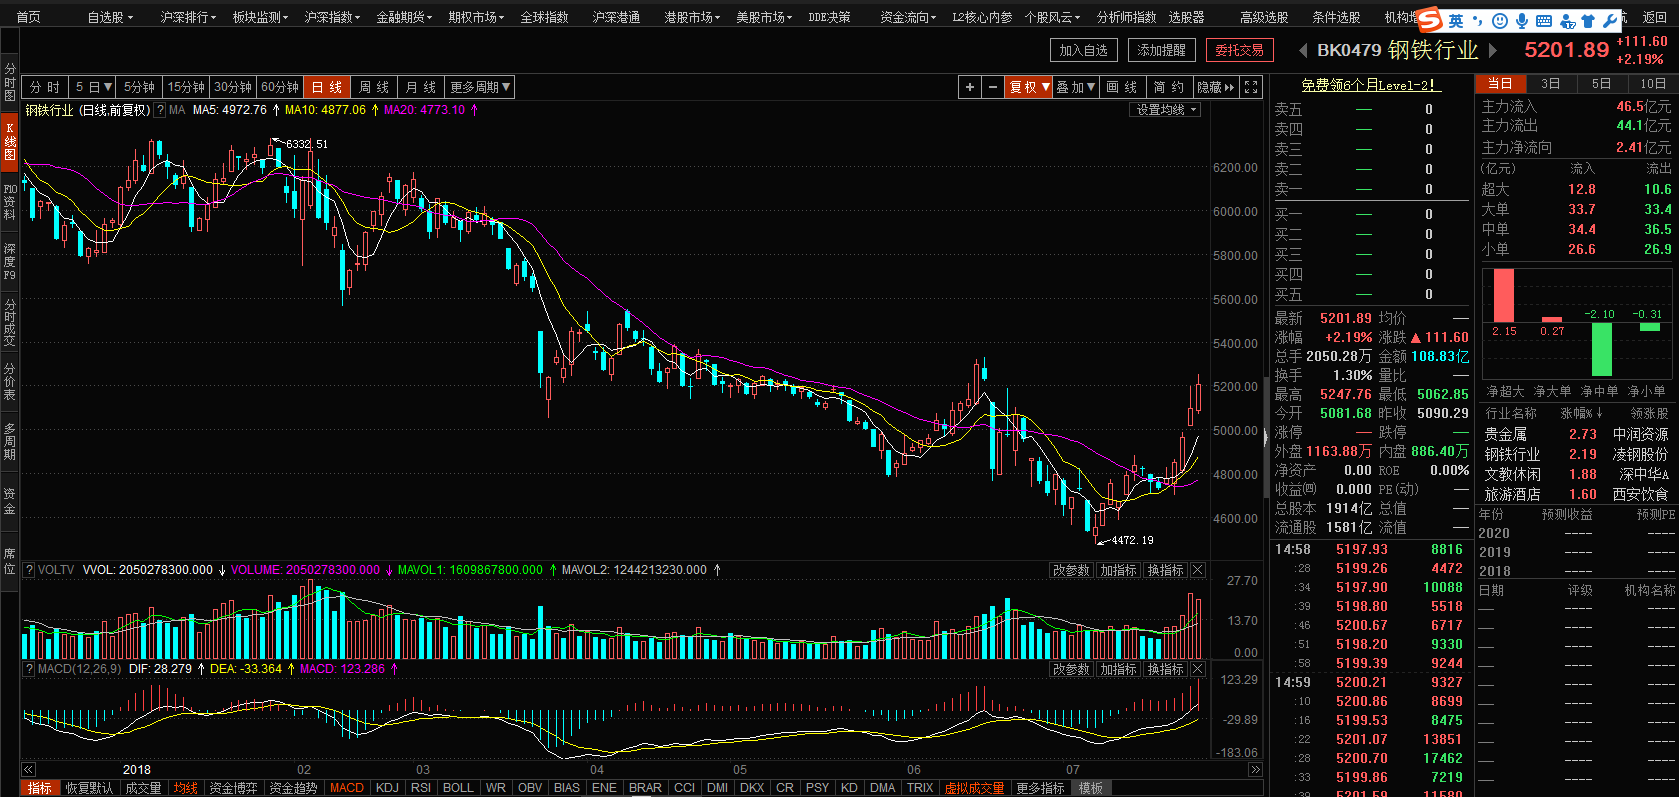The height and width of the screenshot is (797, 1679).
Task: Click 更多指标 at bottom bar
Action: coord(1040,788)
